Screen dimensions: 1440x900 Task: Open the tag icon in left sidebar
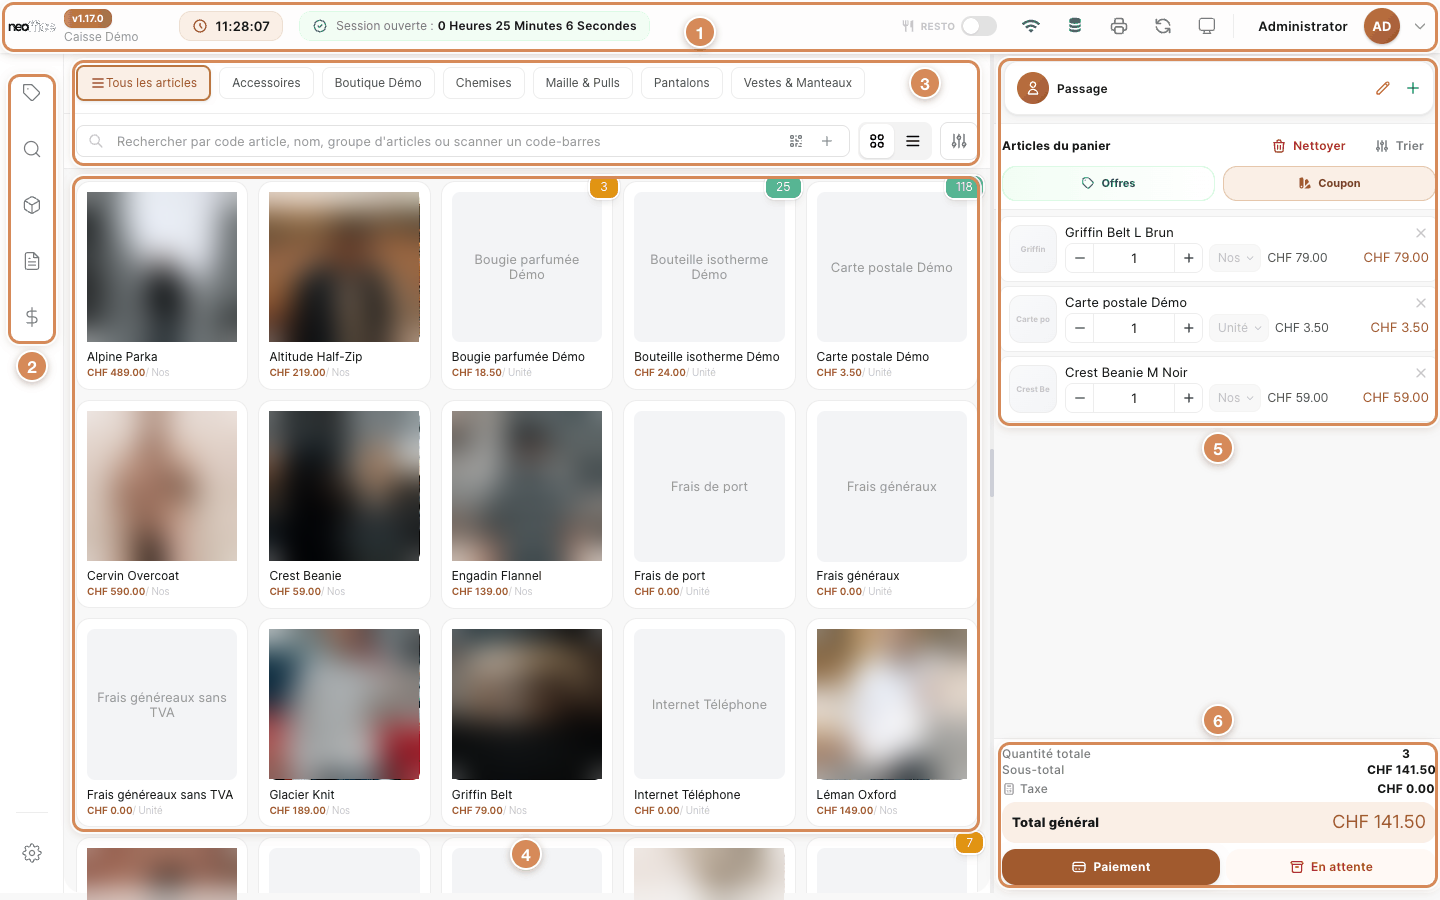click(32, 93)
